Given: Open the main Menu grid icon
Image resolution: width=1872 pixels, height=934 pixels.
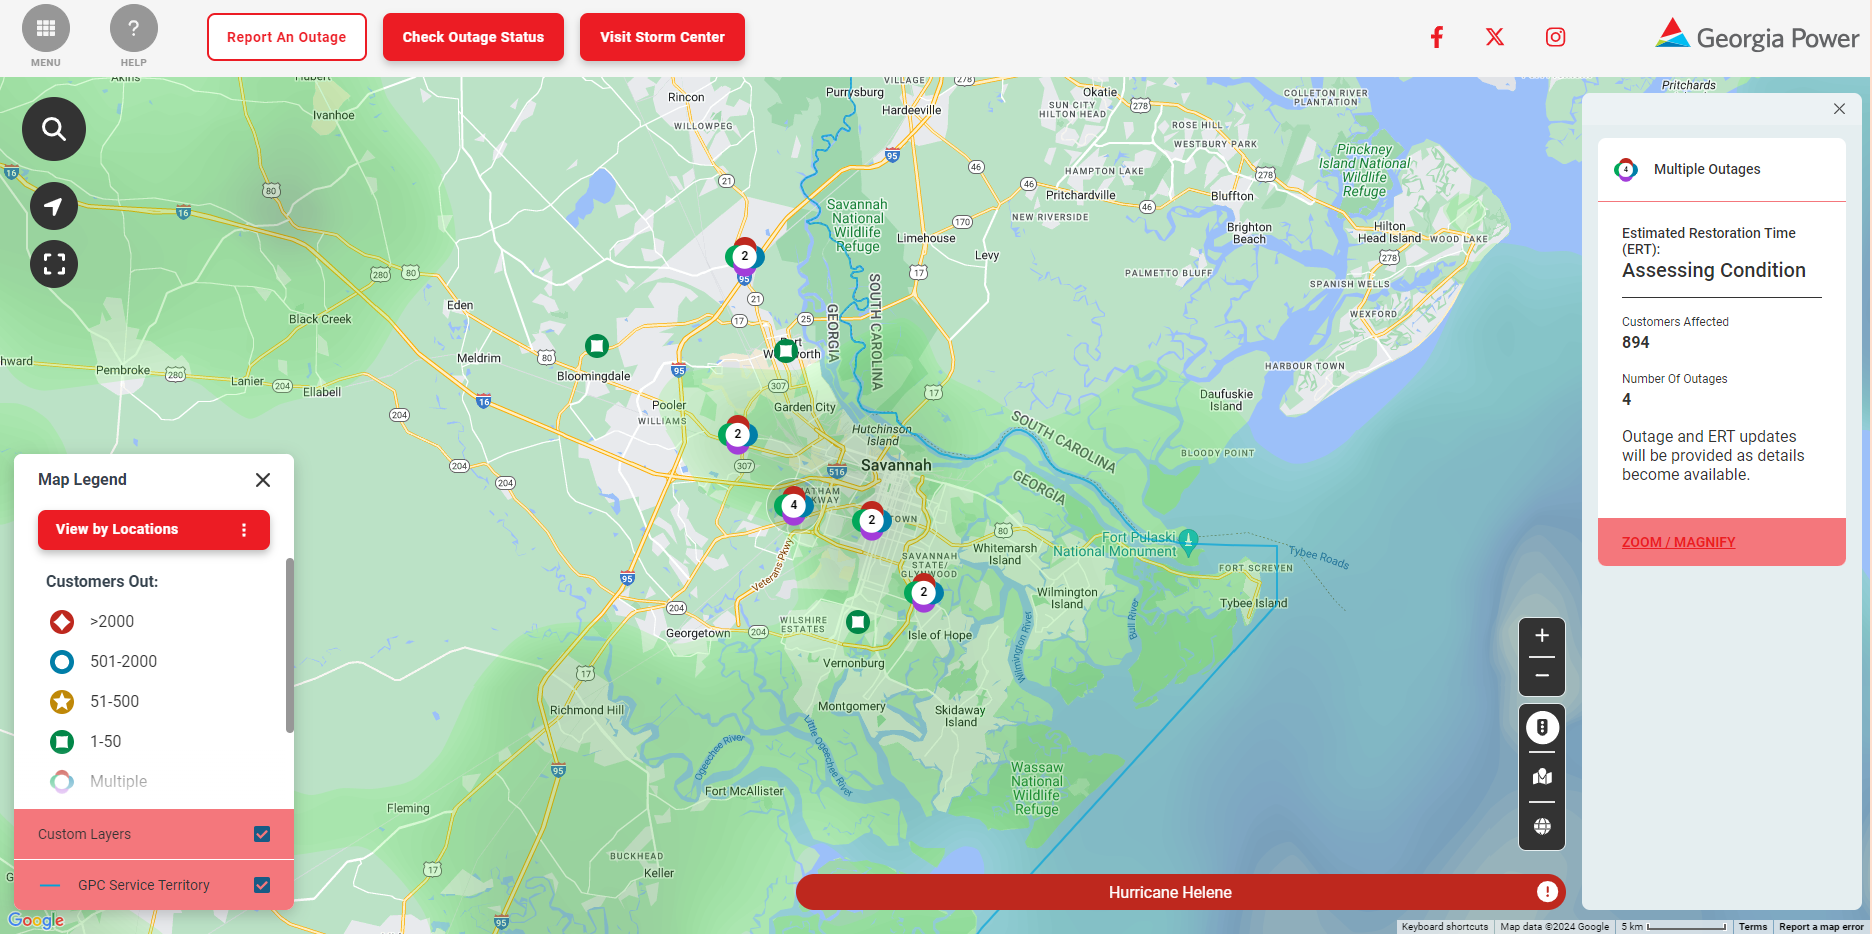Looking at the screenshot, I should 46,29.
